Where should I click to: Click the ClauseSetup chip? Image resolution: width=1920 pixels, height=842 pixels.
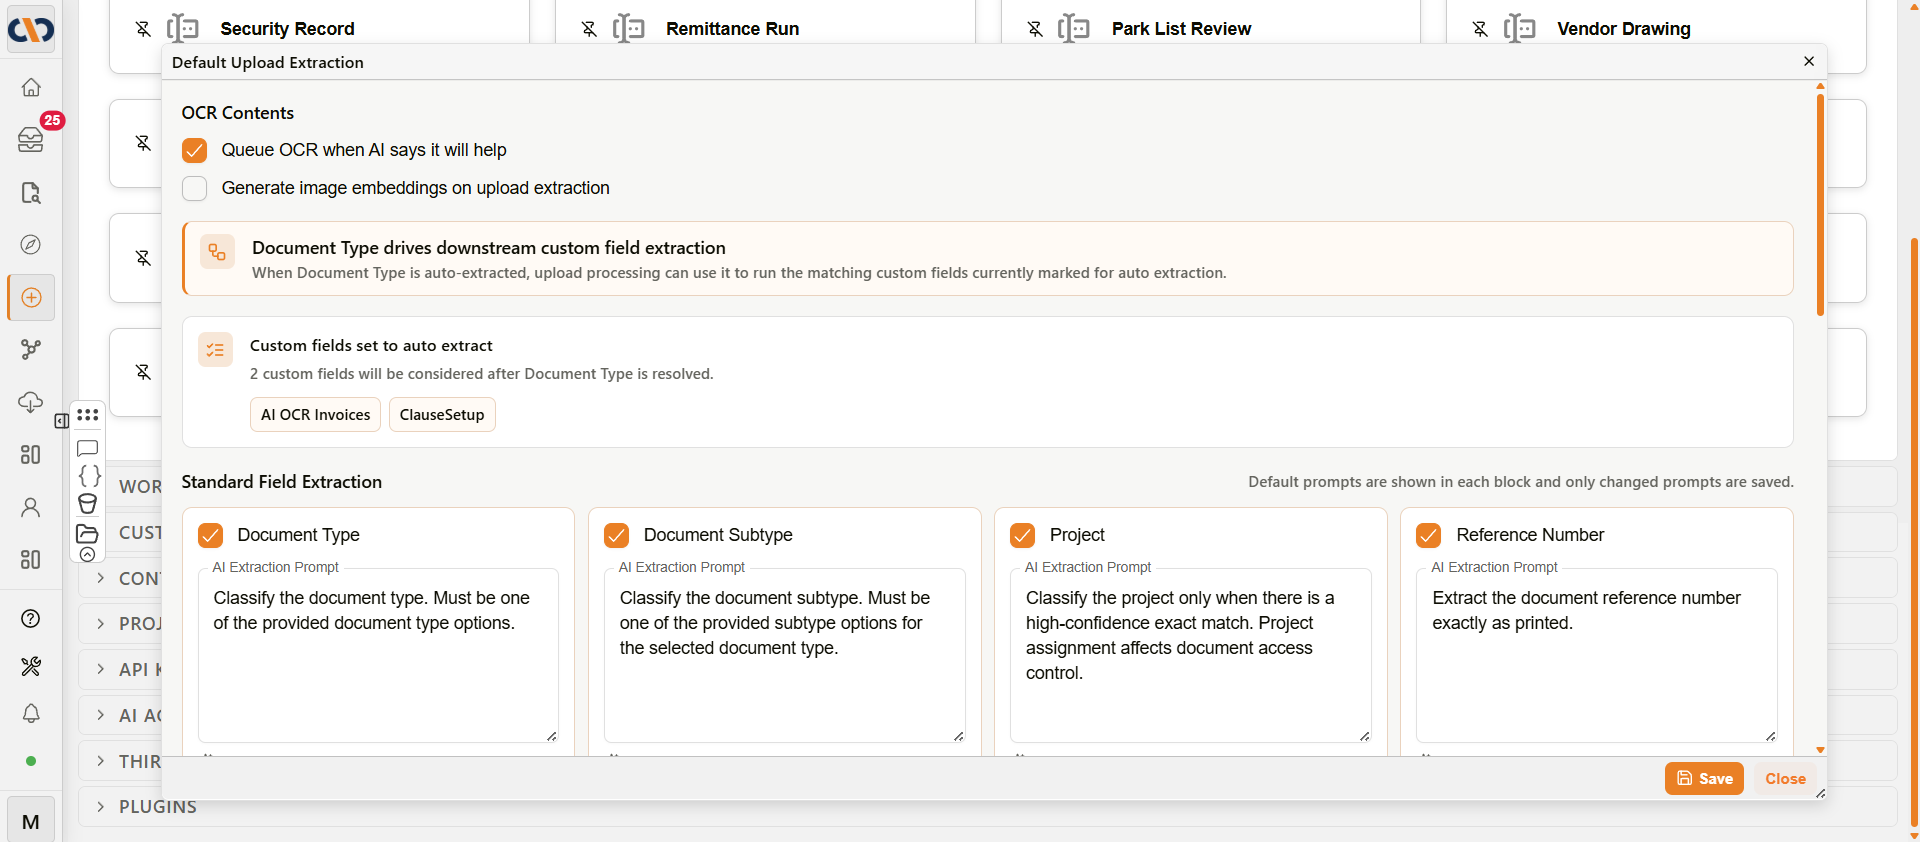(442, 414)
